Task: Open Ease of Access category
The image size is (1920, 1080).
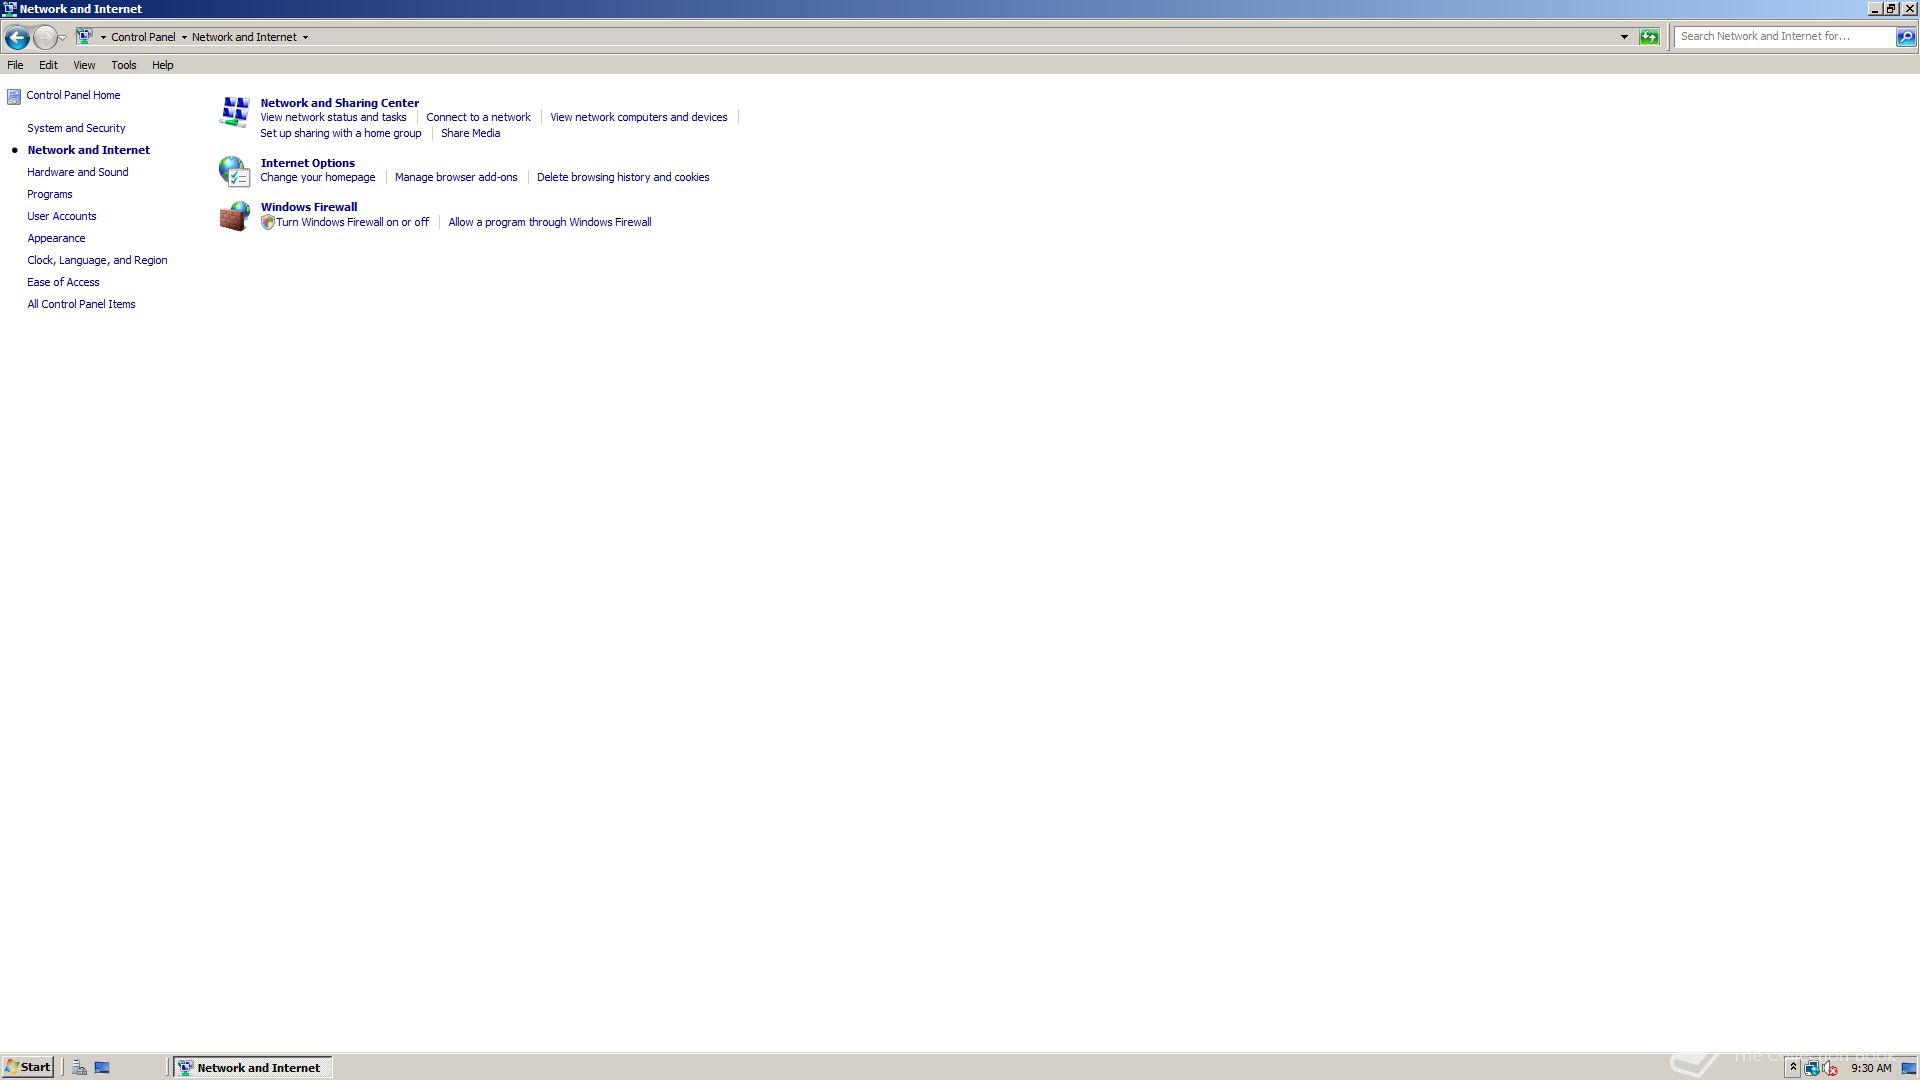Action: click(63, 282)
